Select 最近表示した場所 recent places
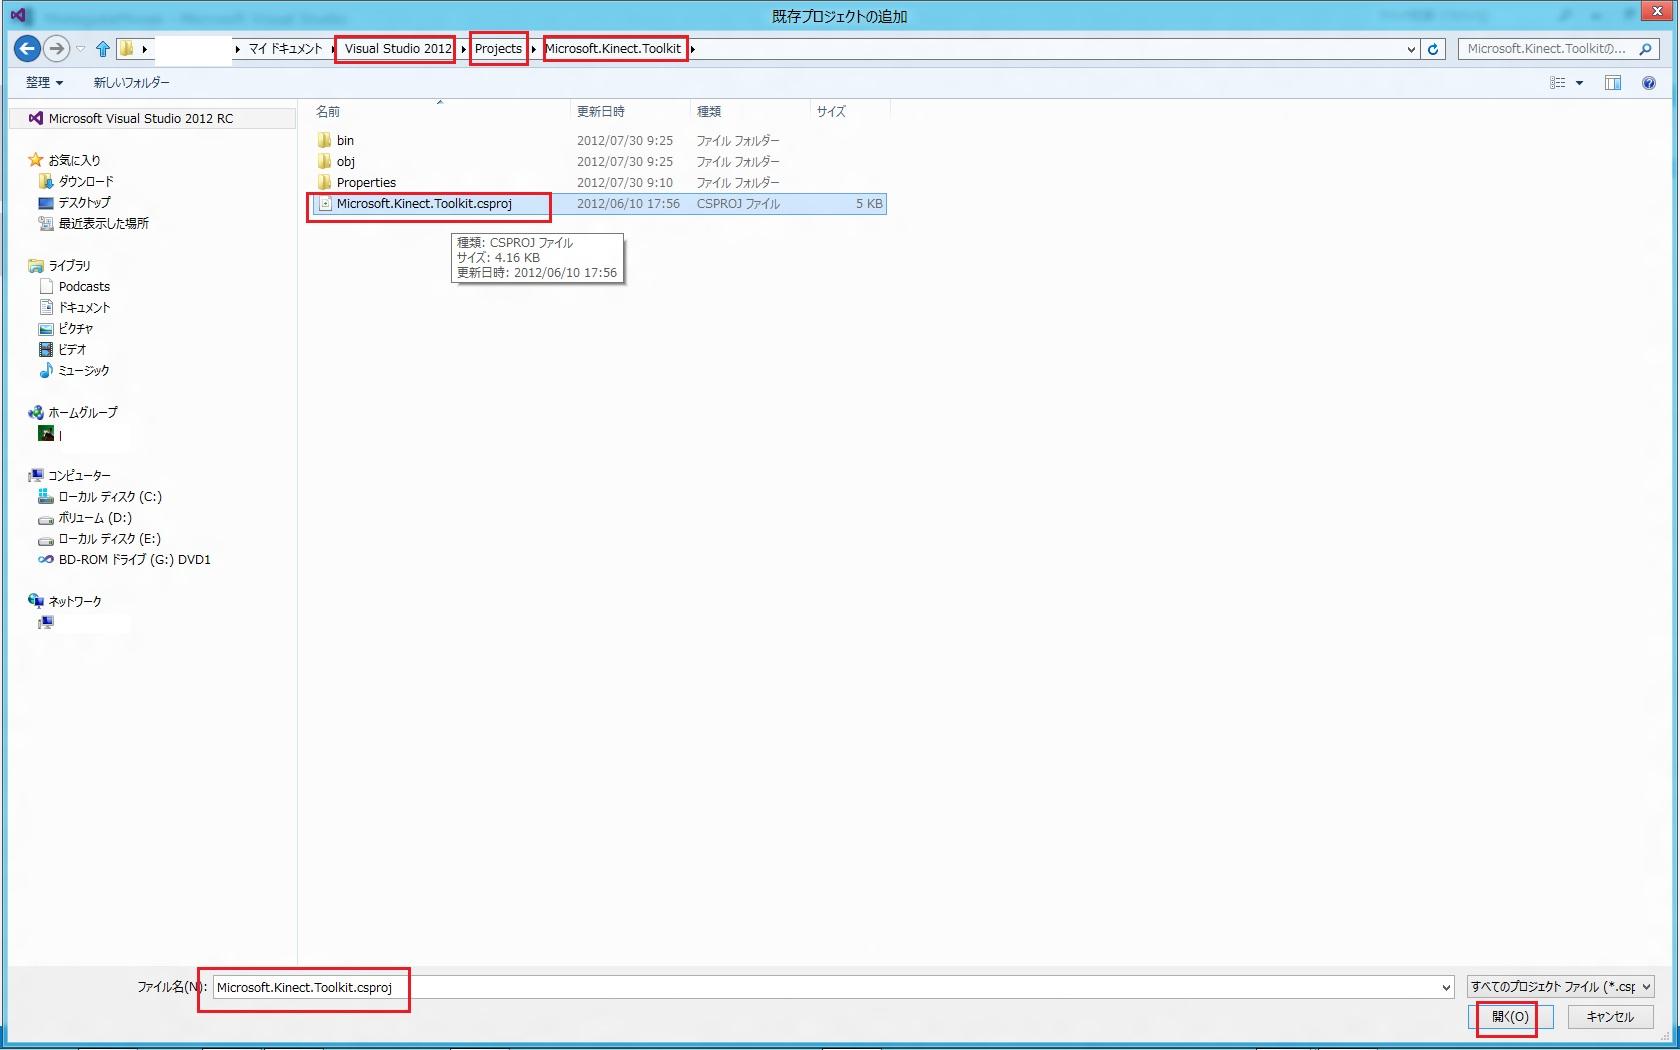The image size is (1680, 1050). 103,223
